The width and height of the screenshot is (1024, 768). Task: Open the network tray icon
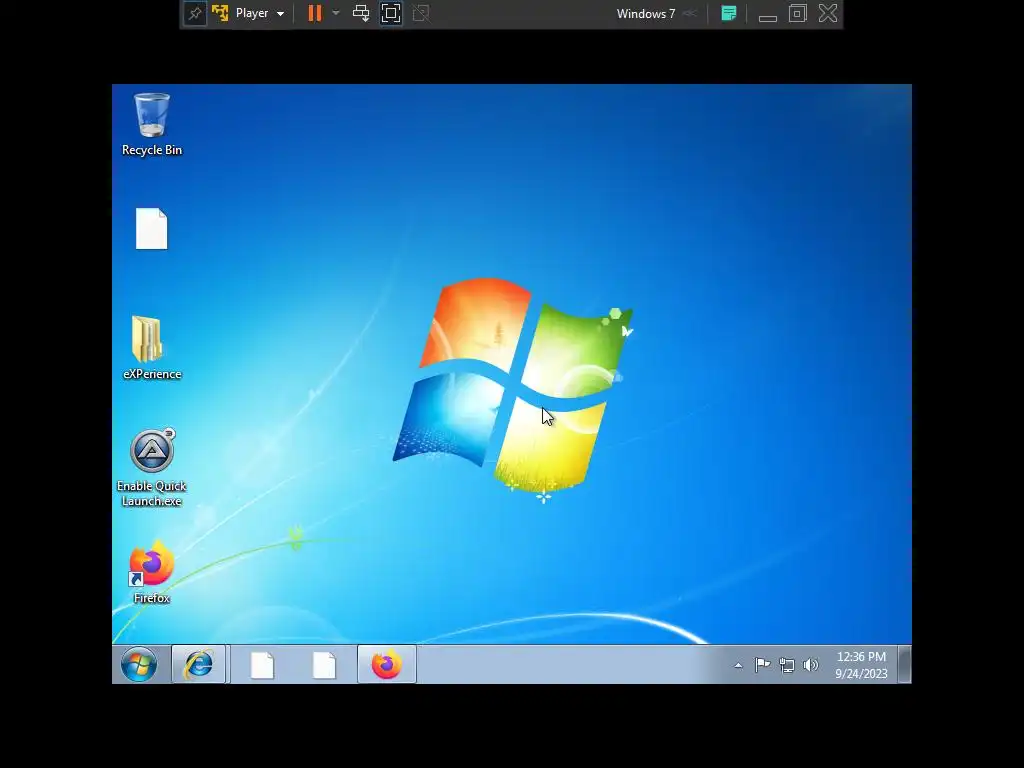point(787,665)
